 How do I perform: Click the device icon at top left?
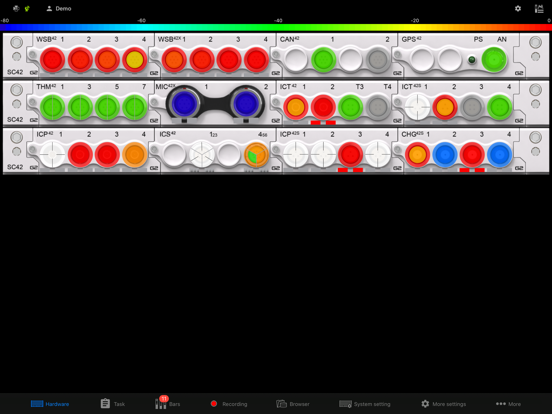coord(16,8)
